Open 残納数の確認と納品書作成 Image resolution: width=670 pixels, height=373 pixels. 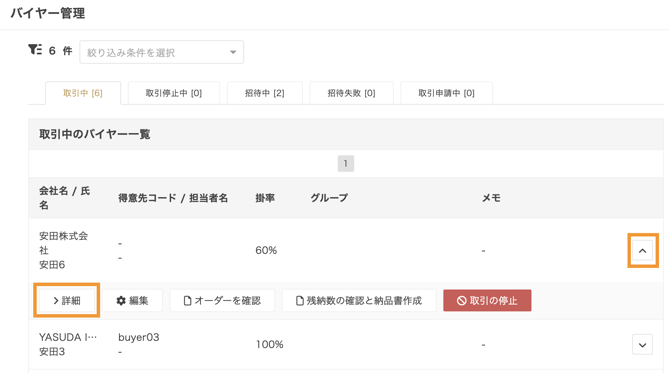coord(359,300)
